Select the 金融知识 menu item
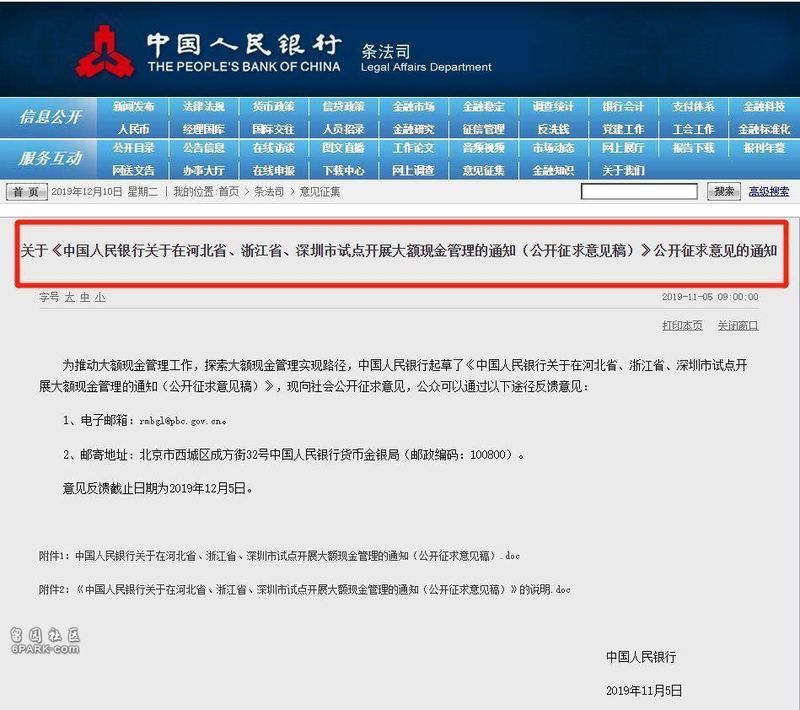This screenshot has height=710, width=800. tap(553, 170)
